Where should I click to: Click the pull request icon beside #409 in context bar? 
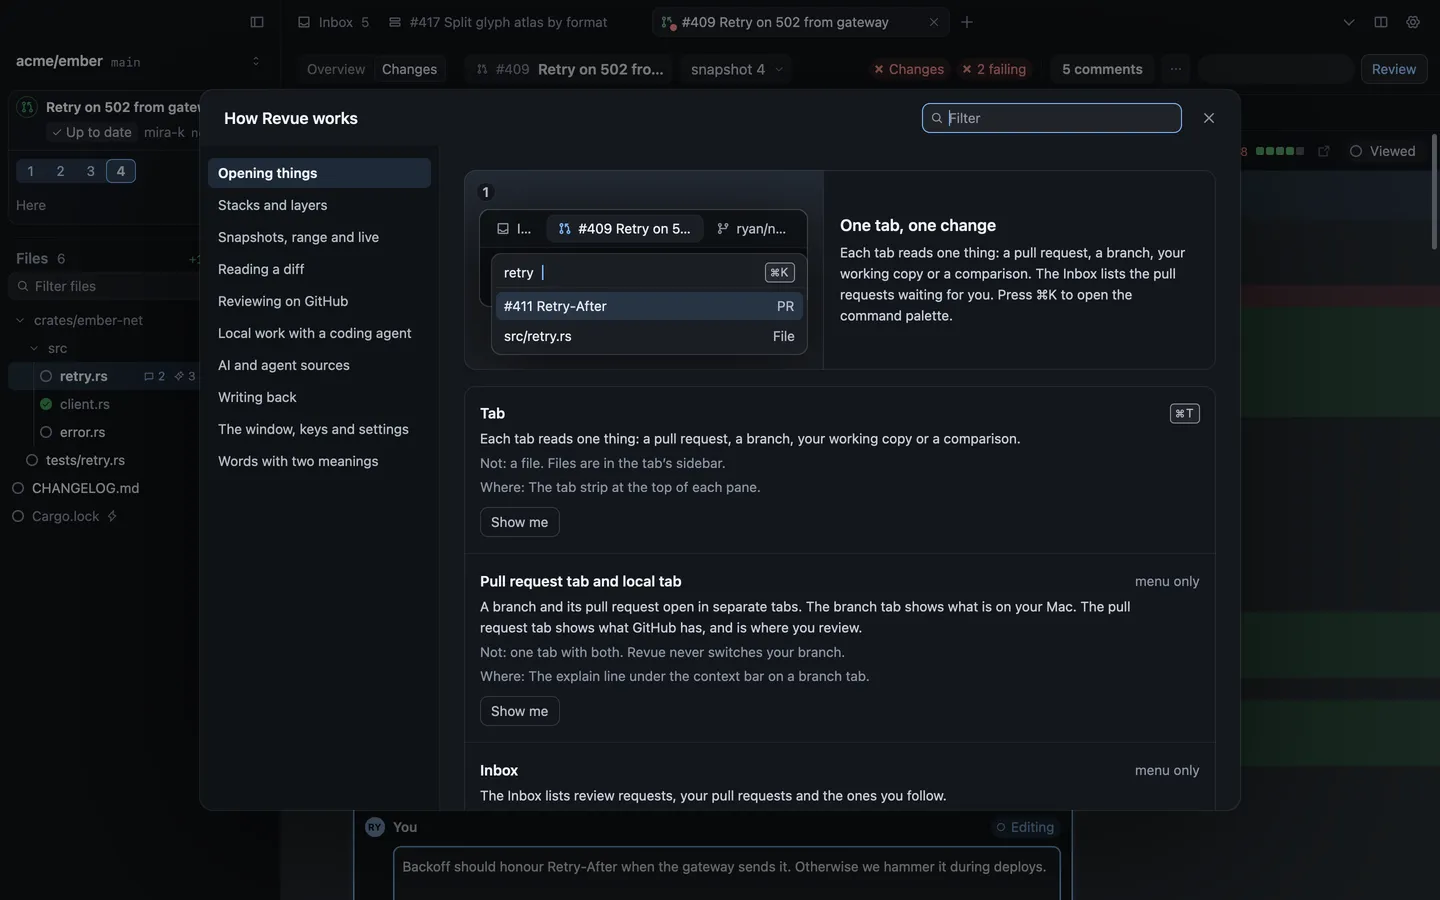tap(482, 69)
